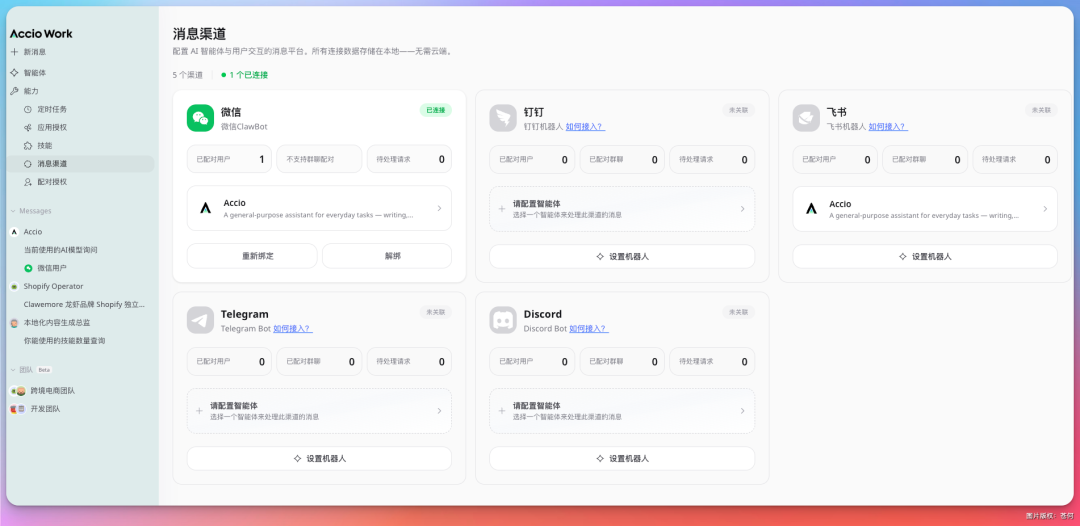The width and height of the screenshot is (1080, 526).
Task: Click the 本地化内容生成总监 avatar icon
Action: 14,322
